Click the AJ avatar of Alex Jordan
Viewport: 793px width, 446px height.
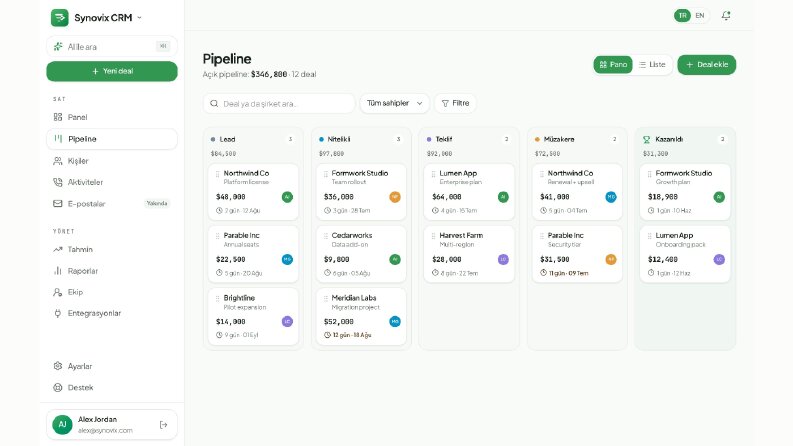pos(62,425)
